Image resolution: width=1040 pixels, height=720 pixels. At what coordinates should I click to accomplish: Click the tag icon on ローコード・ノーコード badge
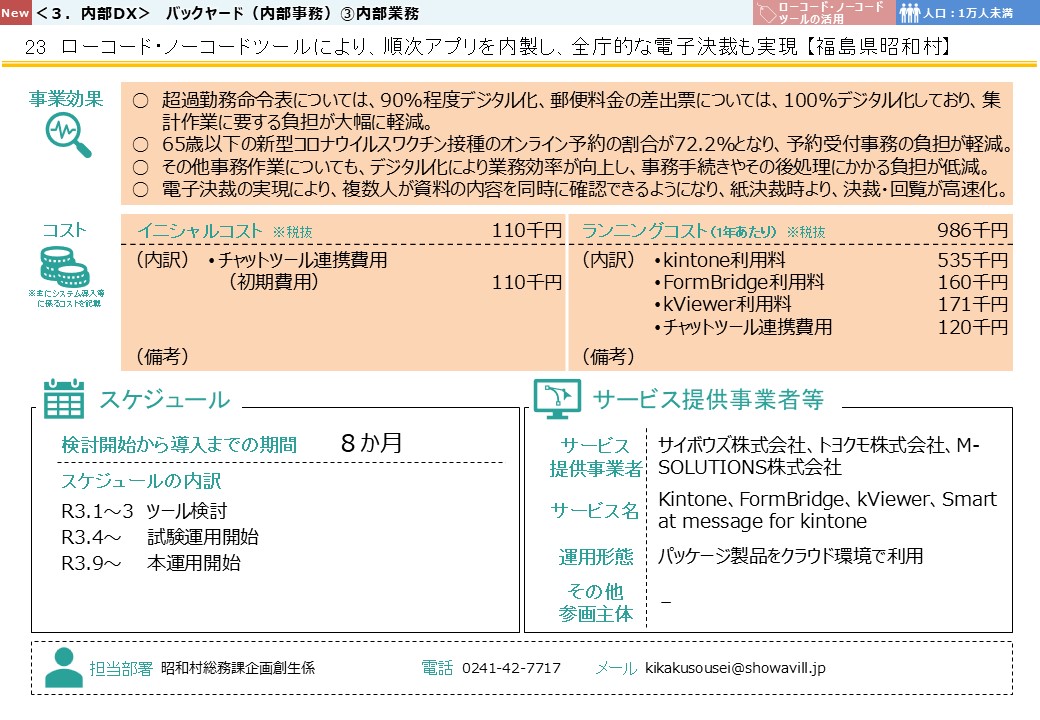[x=767, y=14]
